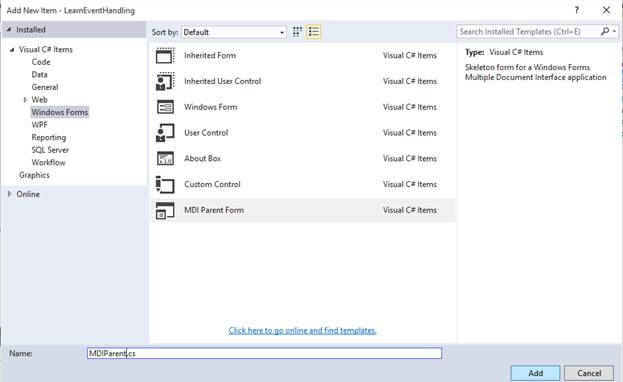The image size is (623, 382).
Task: Select the Web category
Action: tap(39, 100)
